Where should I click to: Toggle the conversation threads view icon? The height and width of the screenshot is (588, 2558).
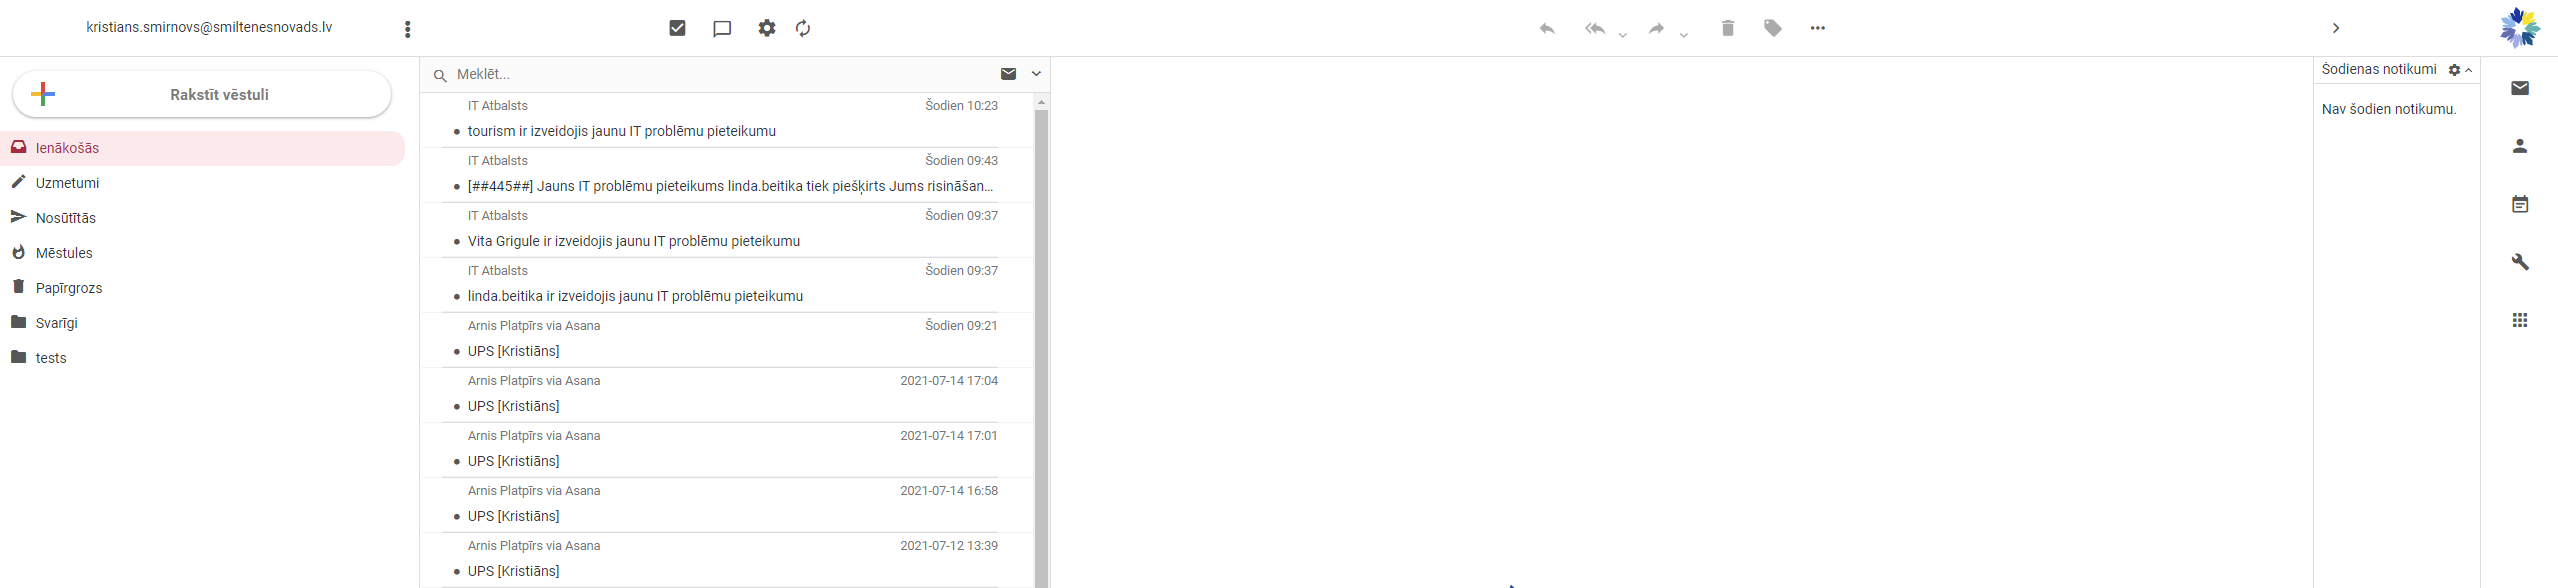[722, 29]
